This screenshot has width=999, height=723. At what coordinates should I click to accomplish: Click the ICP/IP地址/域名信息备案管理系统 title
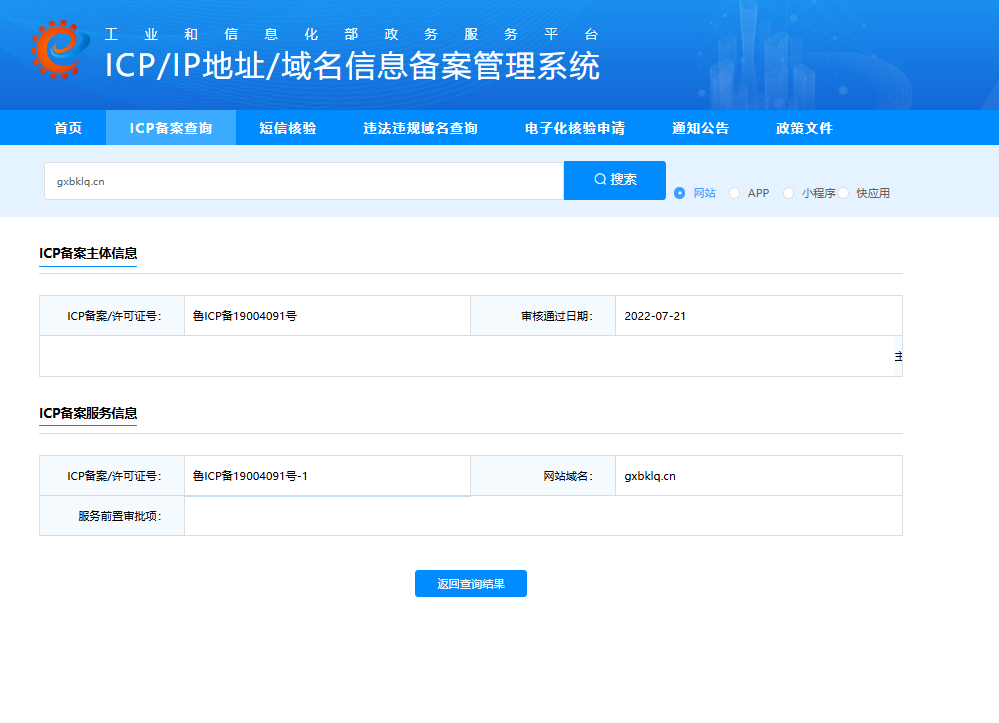(352, 66)
